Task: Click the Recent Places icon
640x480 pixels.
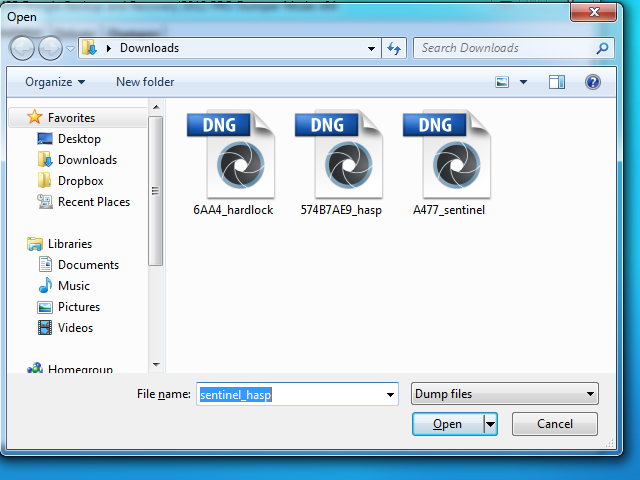Action: click(x=45, y=202)
